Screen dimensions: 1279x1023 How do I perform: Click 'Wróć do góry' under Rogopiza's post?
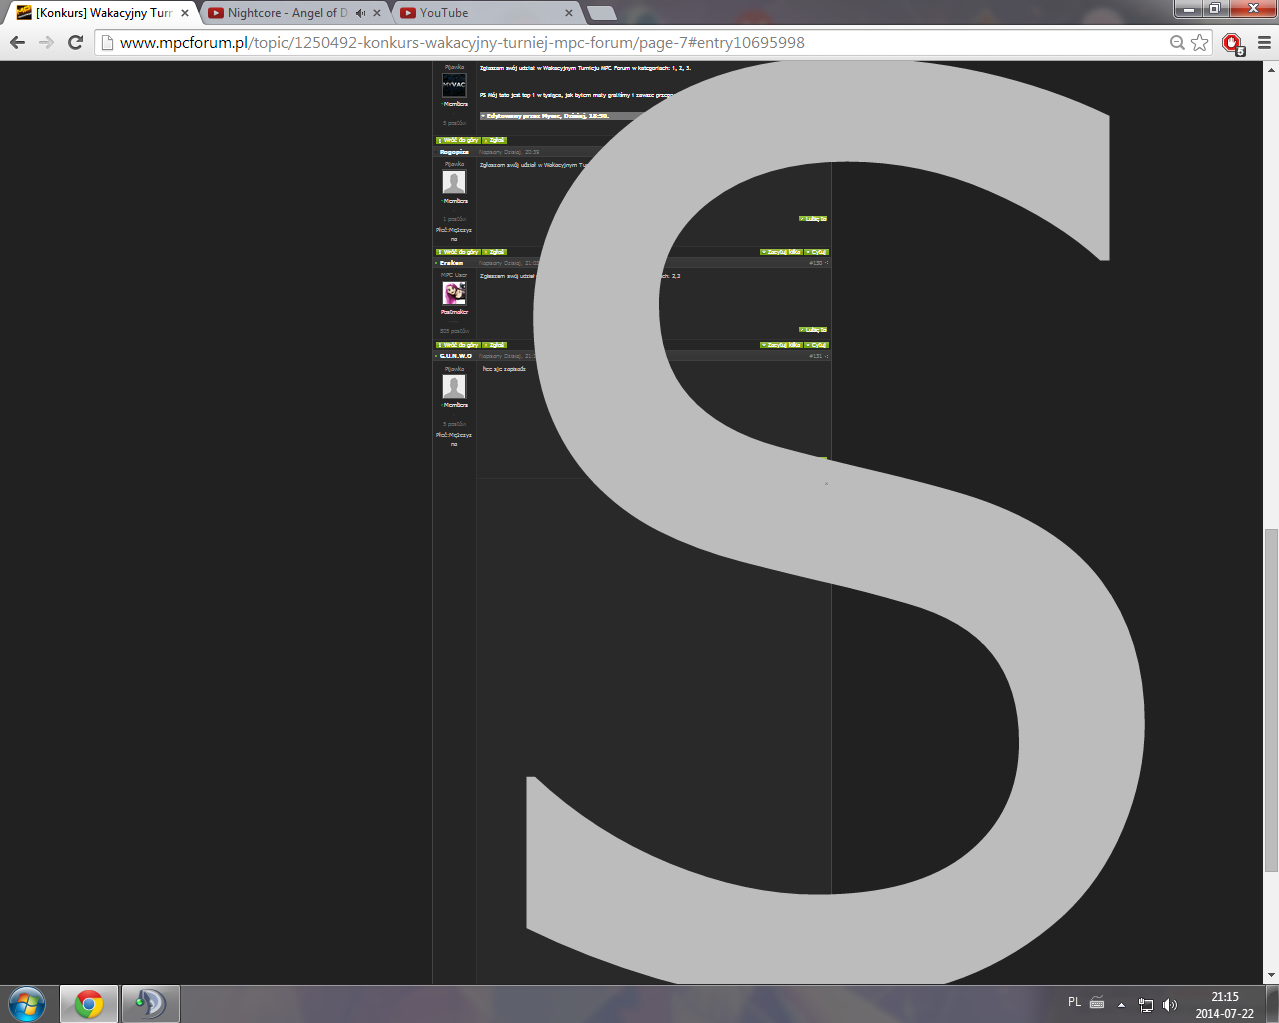coord(458,252)
